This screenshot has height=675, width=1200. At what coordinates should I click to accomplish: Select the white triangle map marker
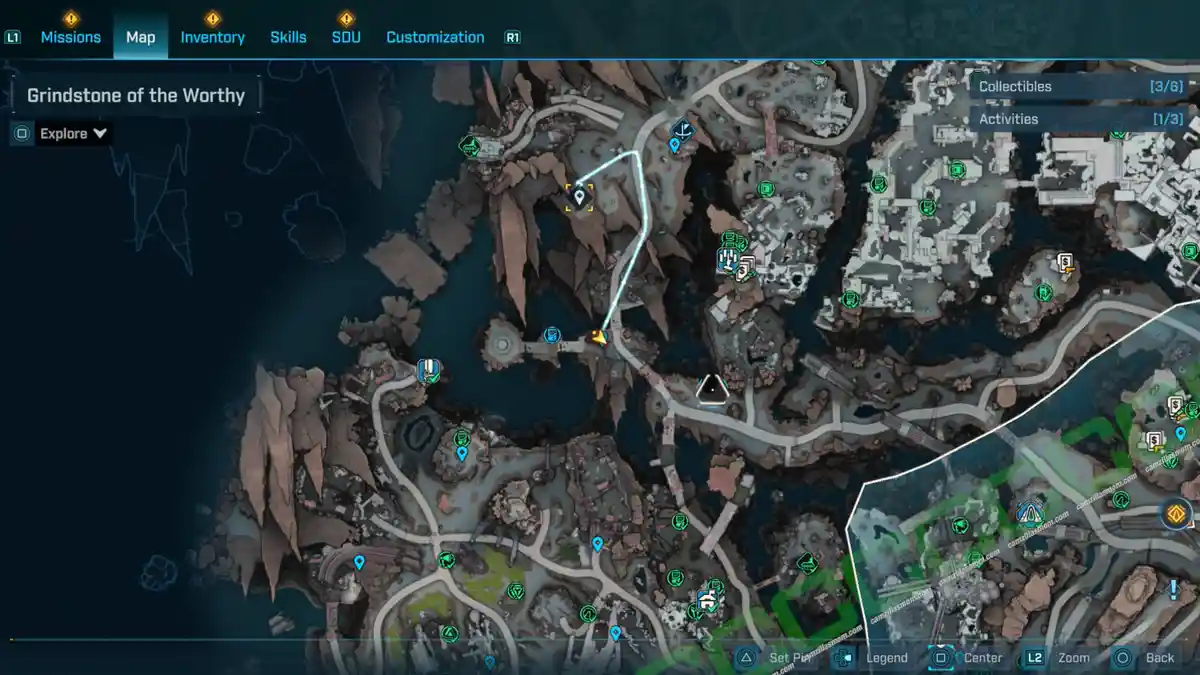[x=711, y=388]
